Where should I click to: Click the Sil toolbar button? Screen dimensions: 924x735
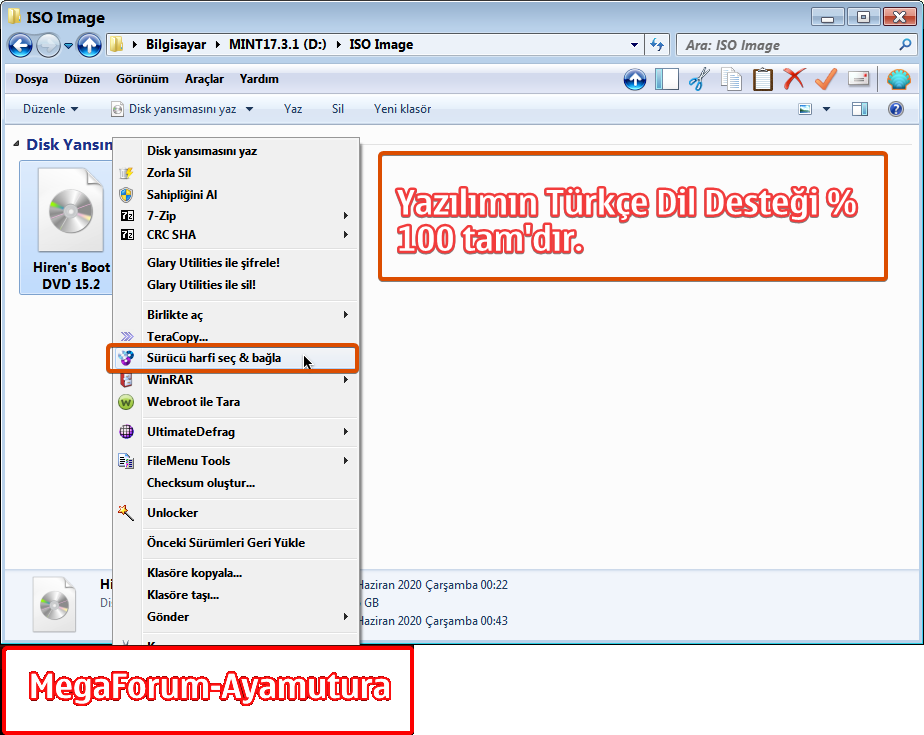tap(338, 109)
